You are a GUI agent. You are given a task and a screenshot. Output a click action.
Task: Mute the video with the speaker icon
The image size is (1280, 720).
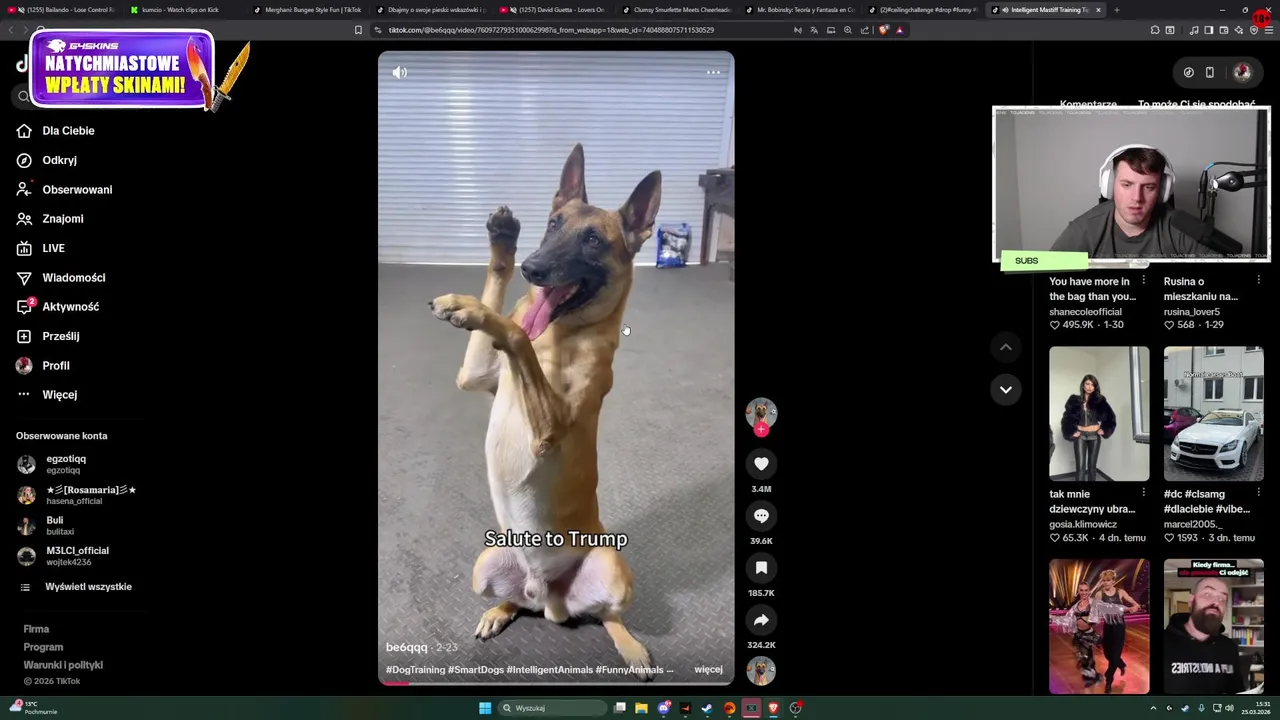pyautogui.click(x=399, y=72)
